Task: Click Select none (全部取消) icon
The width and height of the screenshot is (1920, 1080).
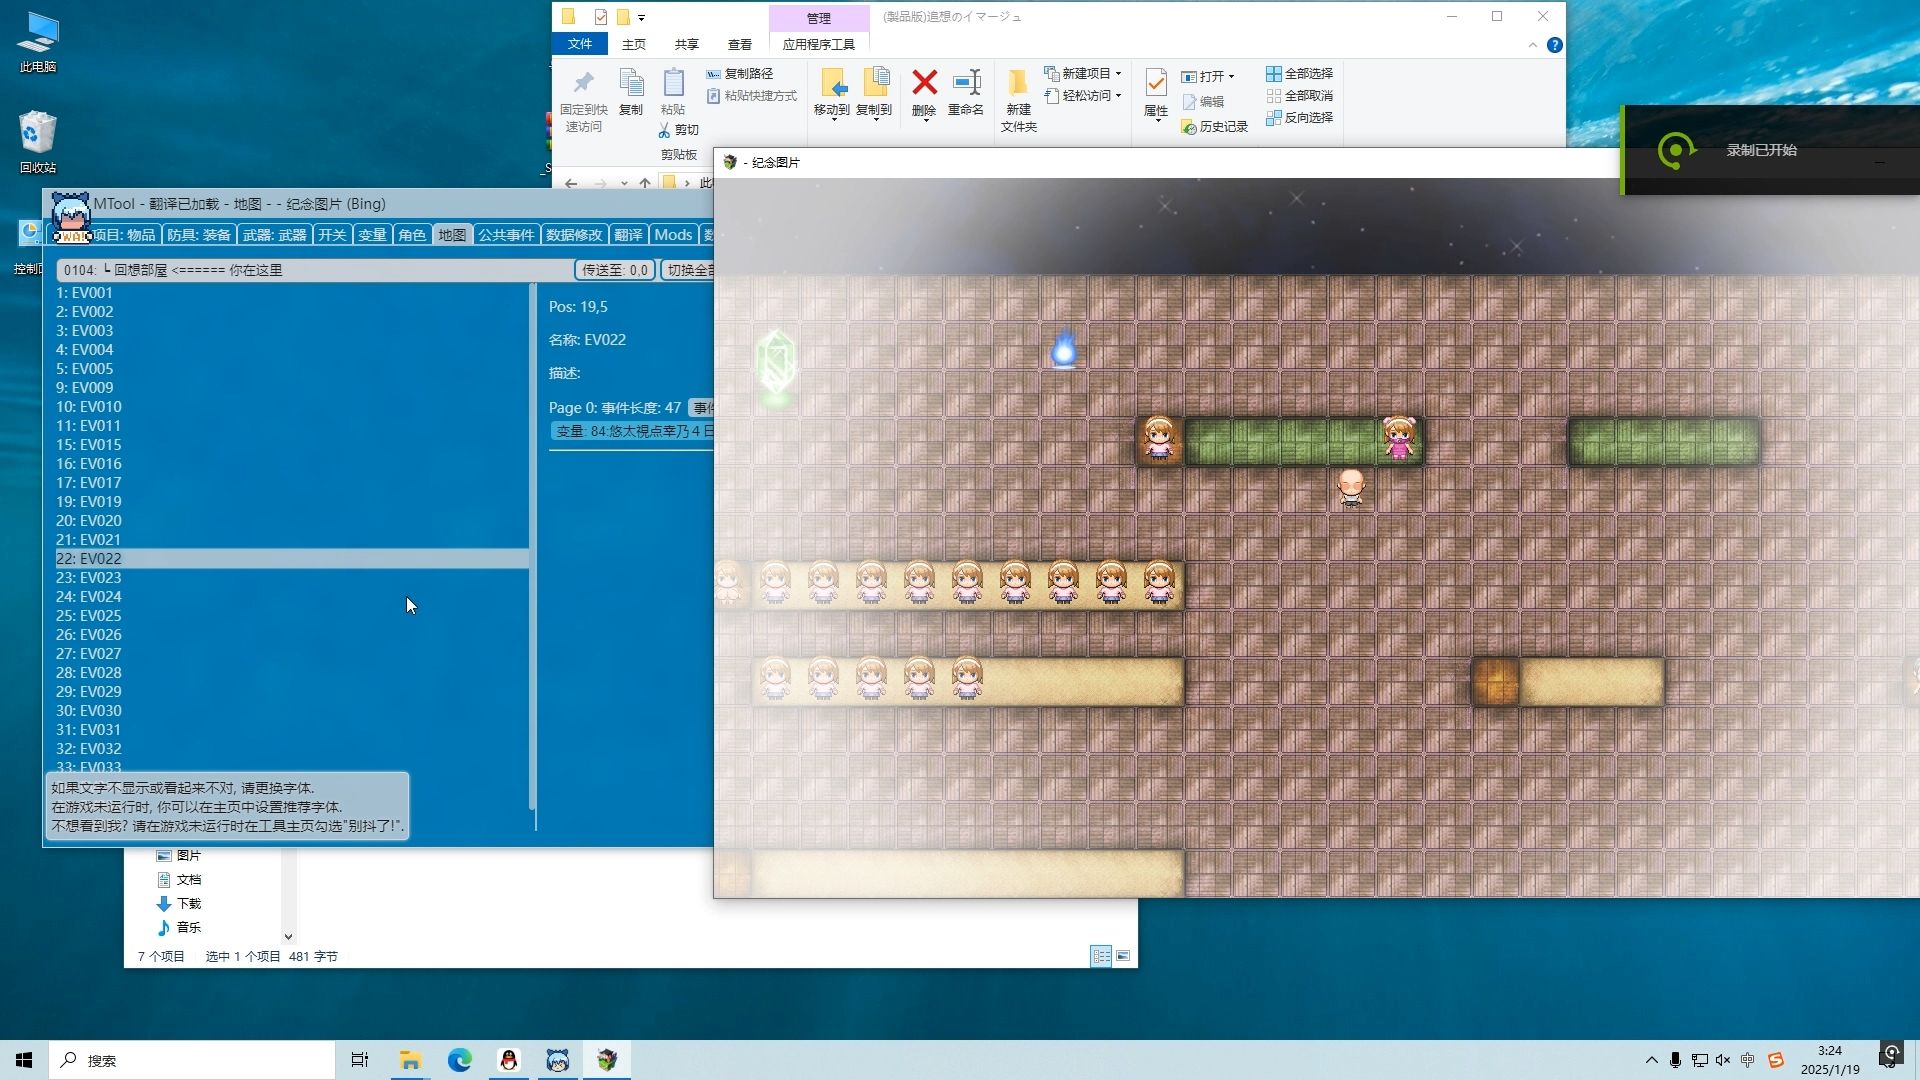Action: 1274,96
